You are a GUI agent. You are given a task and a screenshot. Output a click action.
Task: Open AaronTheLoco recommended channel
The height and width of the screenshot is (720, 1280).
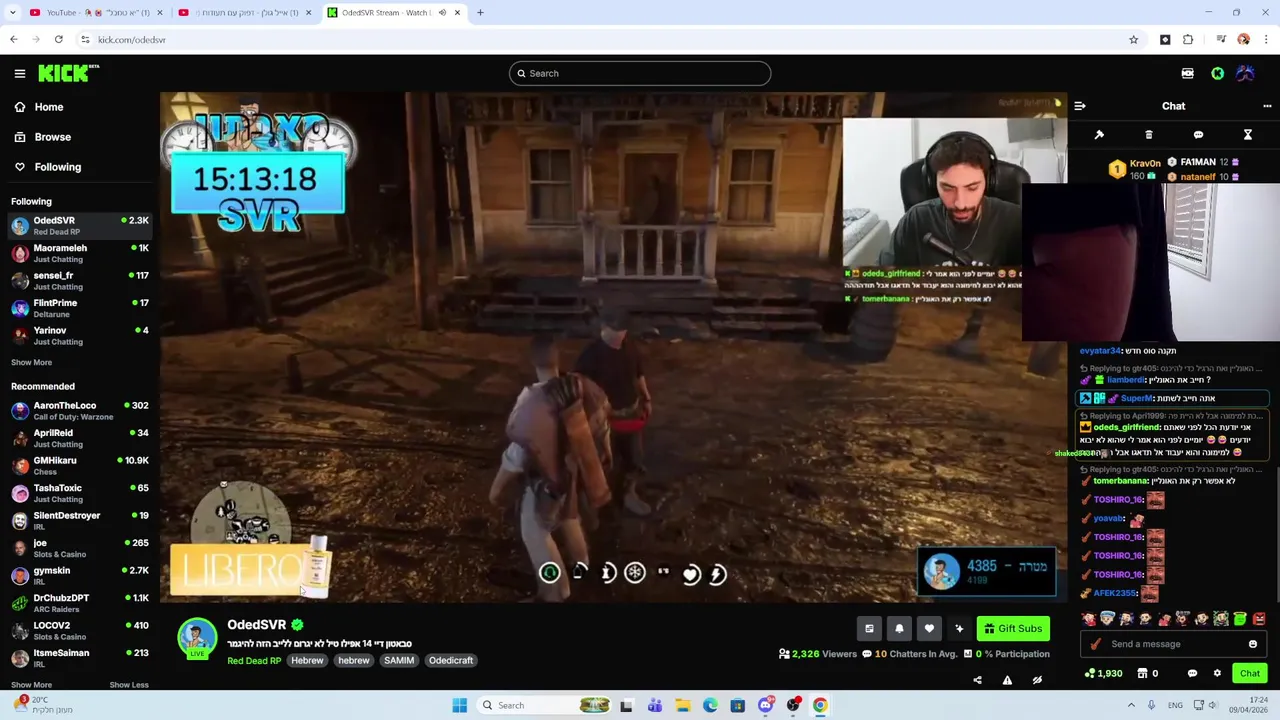80,411
